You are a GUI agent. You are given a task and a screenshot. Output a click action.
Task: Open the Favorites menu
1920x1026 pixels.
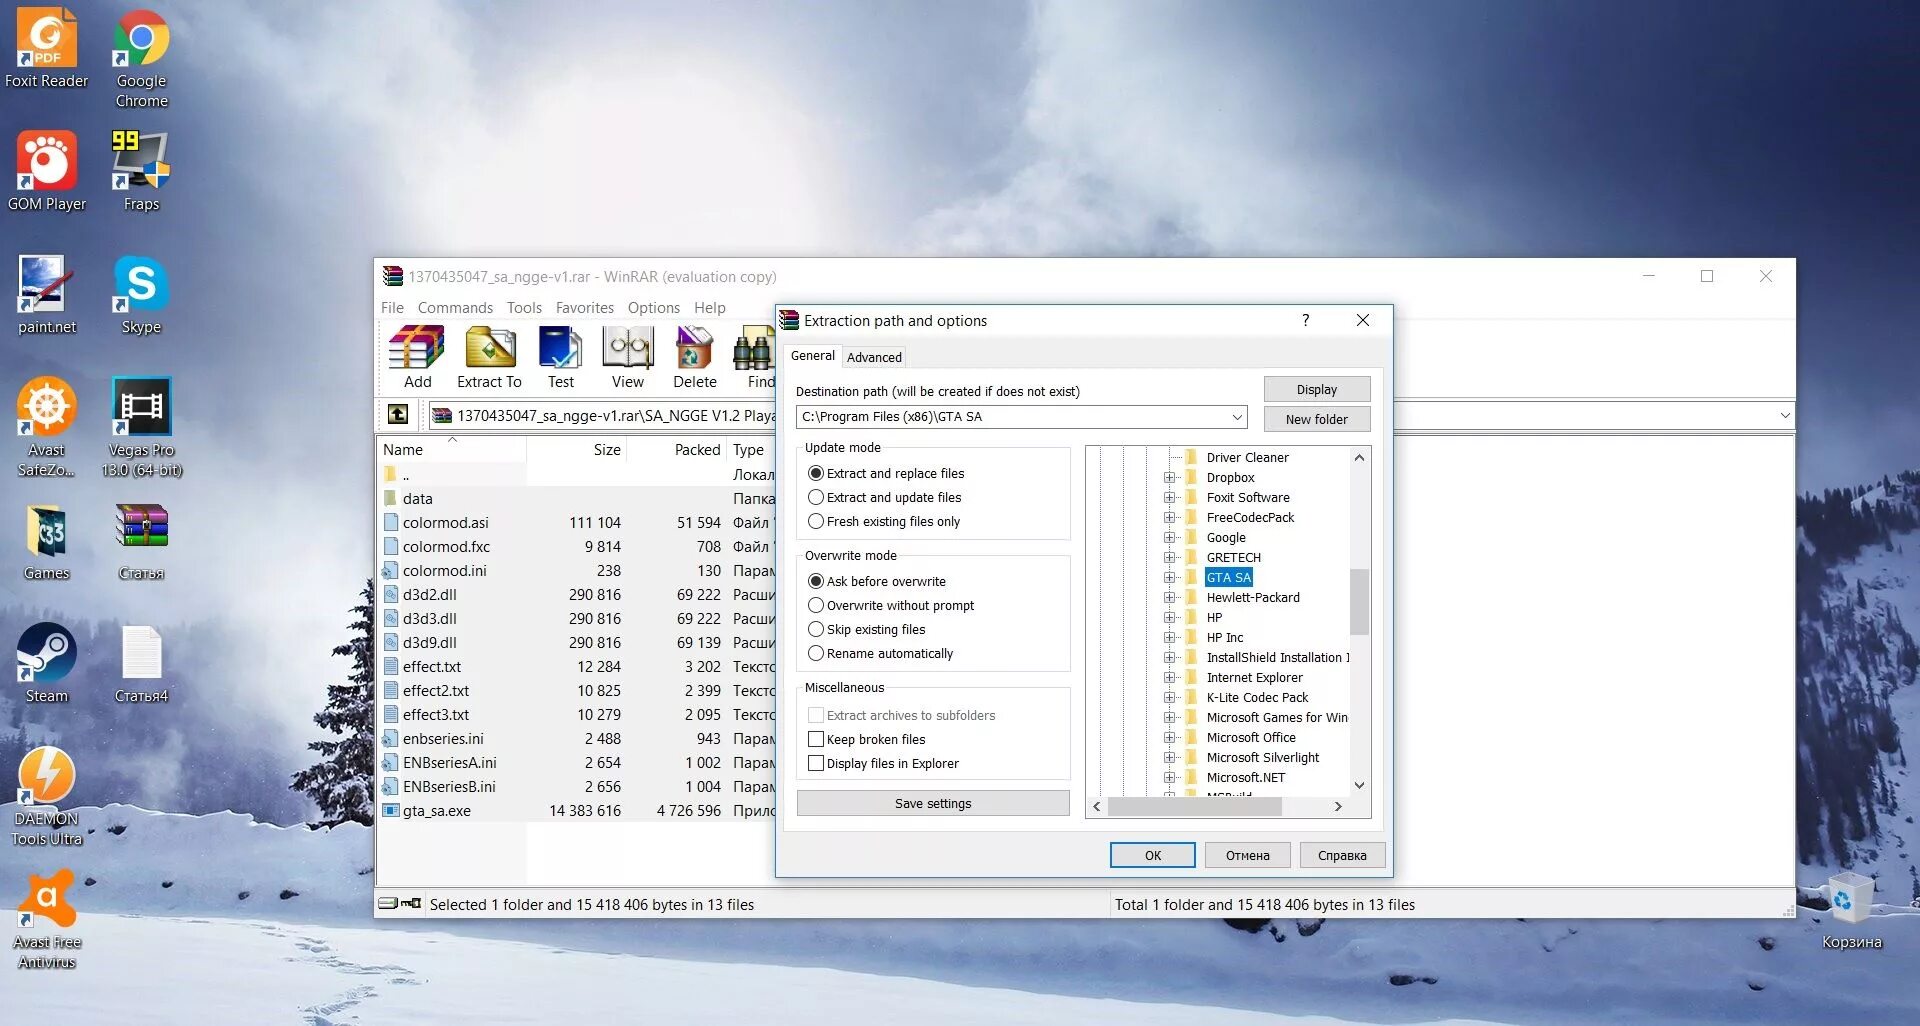tap(585, 307)
